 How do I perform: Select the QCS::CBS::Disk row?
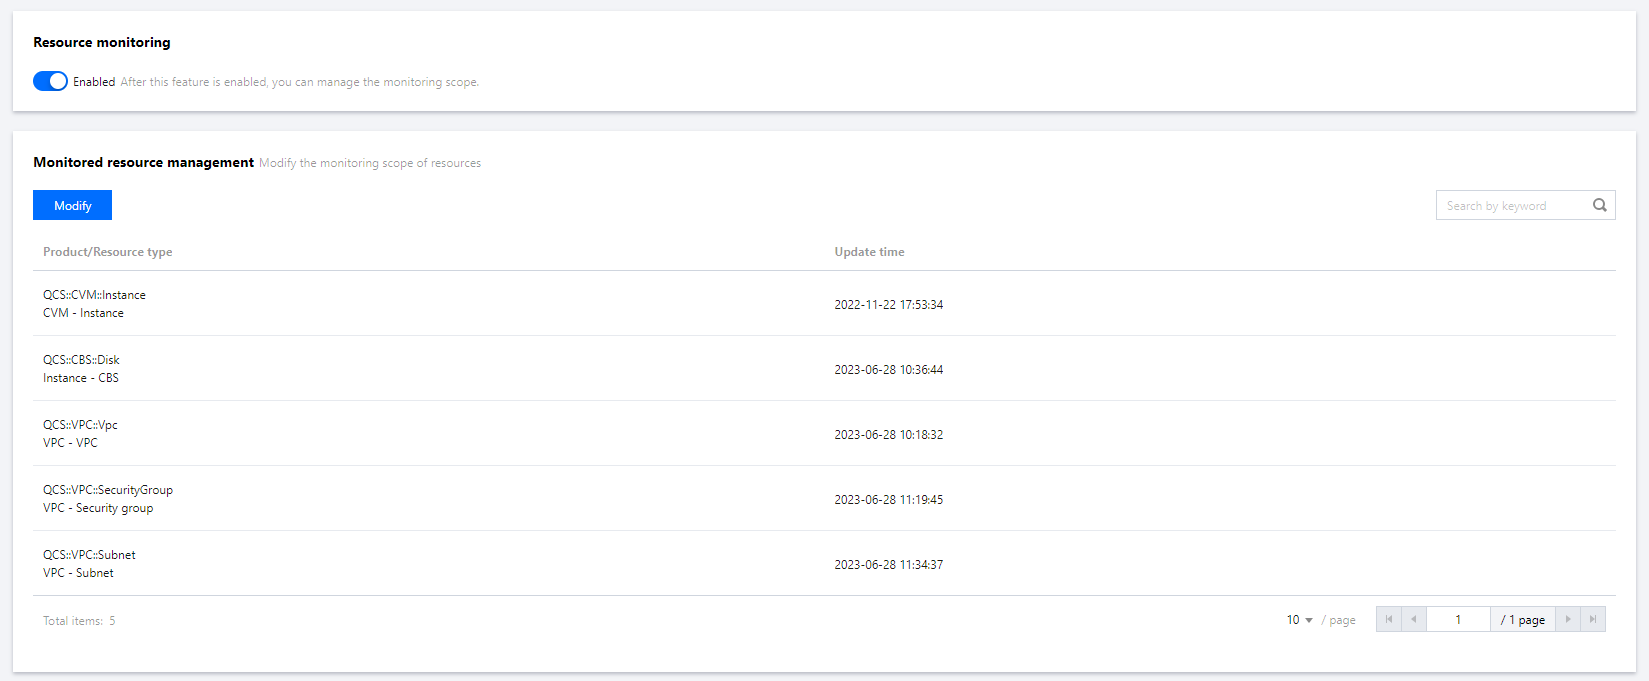(824, 368)
